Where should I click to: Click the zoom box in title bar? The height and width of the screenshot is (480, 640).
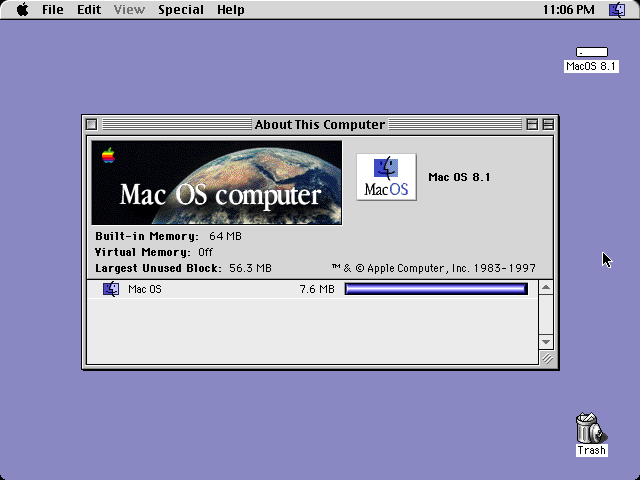tap(531, 124)
